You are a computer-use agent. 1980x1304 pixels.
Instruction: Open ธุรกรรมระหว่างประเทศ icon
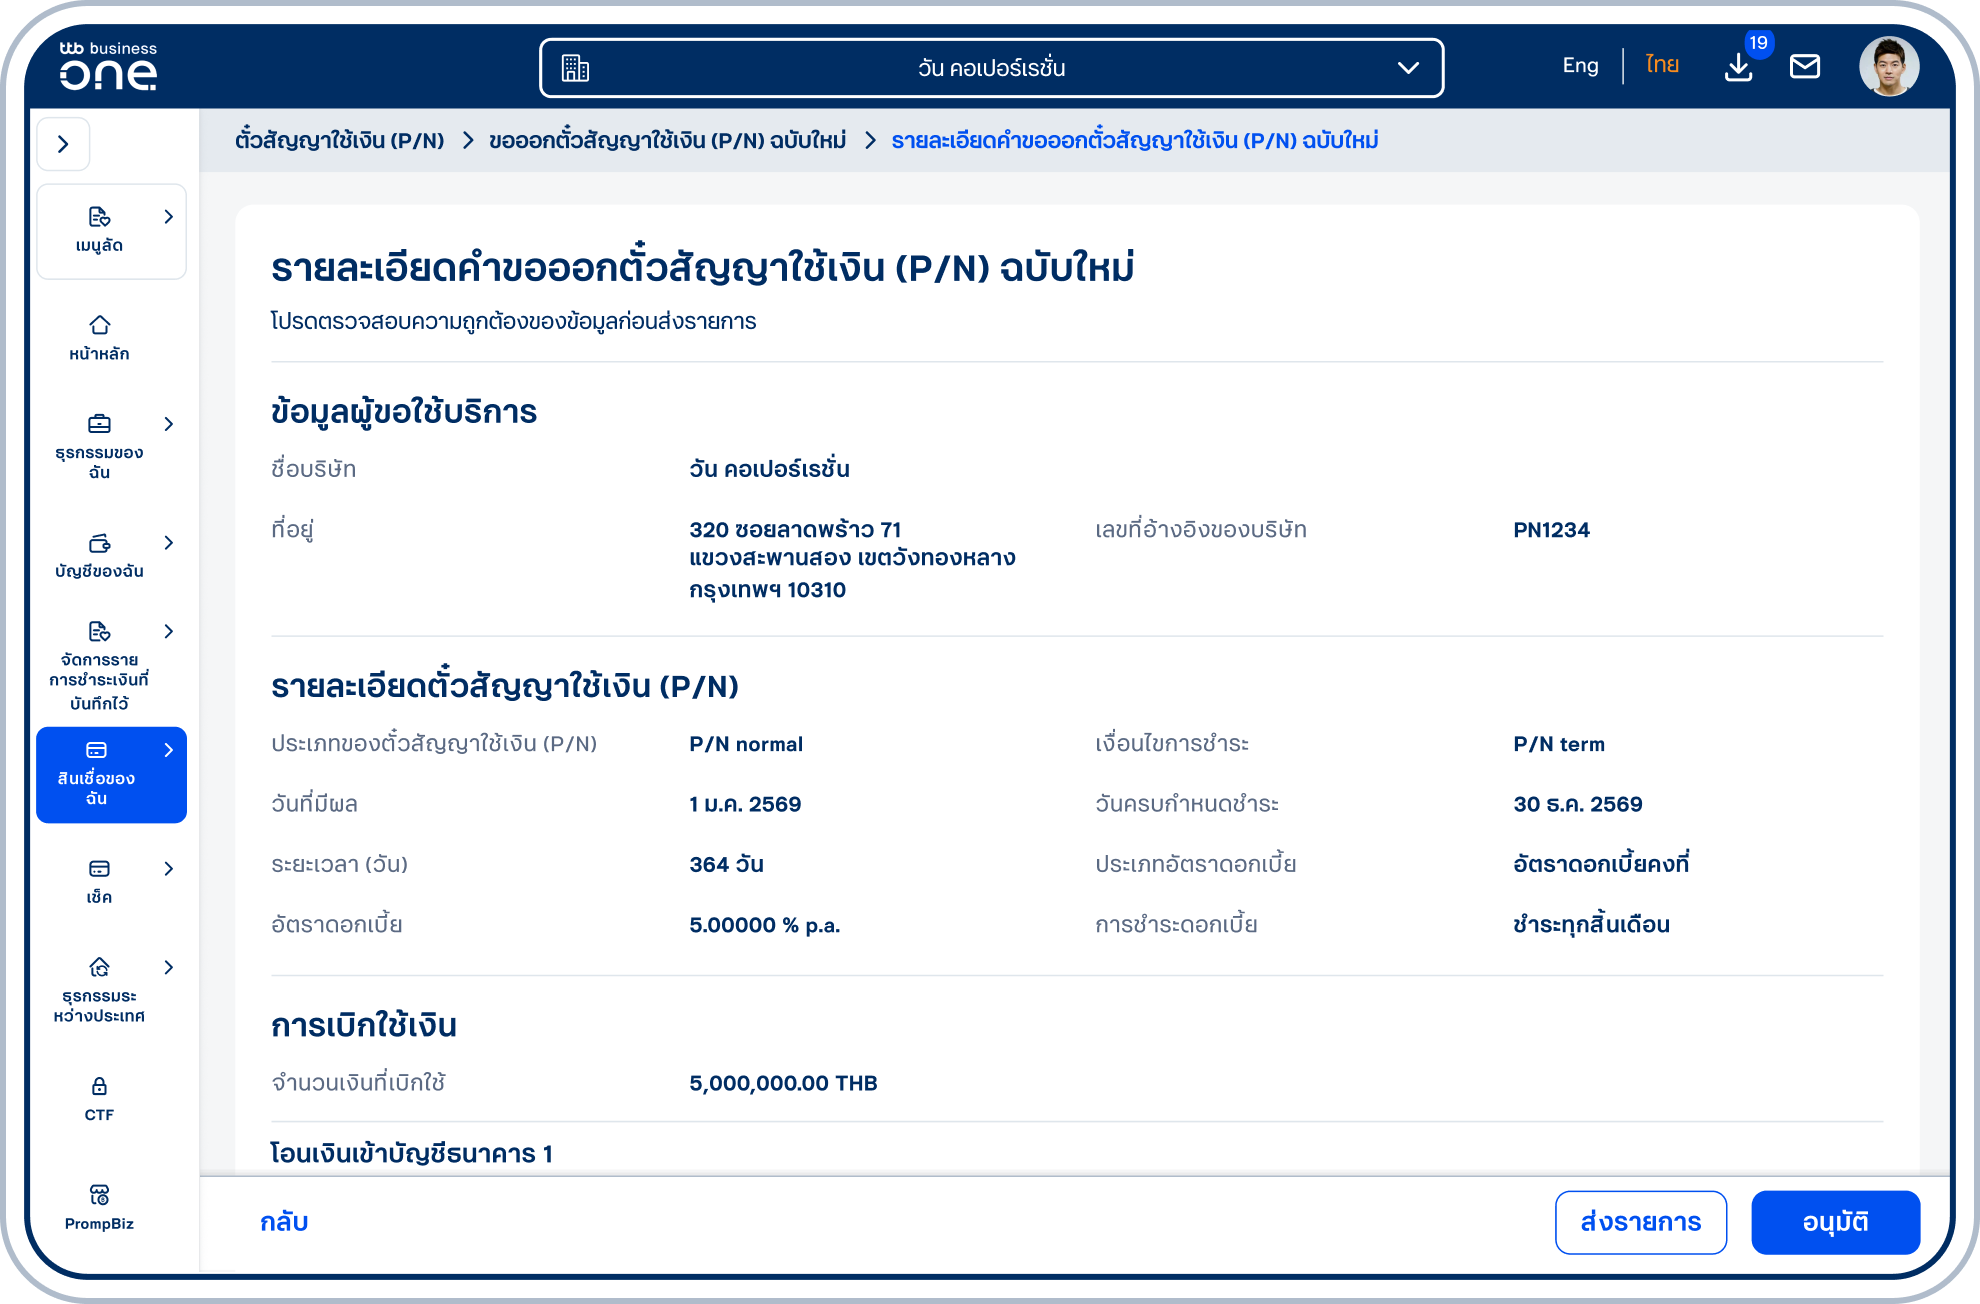click(x=99, y=967)
